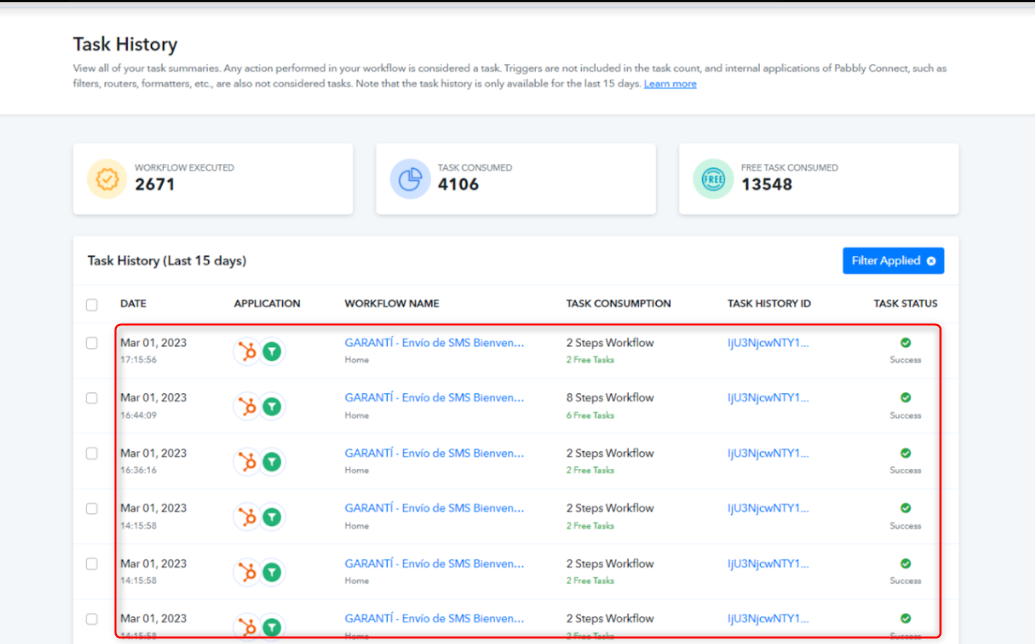Click HubSpot icon in the 16:36:16 row

[x=247, y=462]
